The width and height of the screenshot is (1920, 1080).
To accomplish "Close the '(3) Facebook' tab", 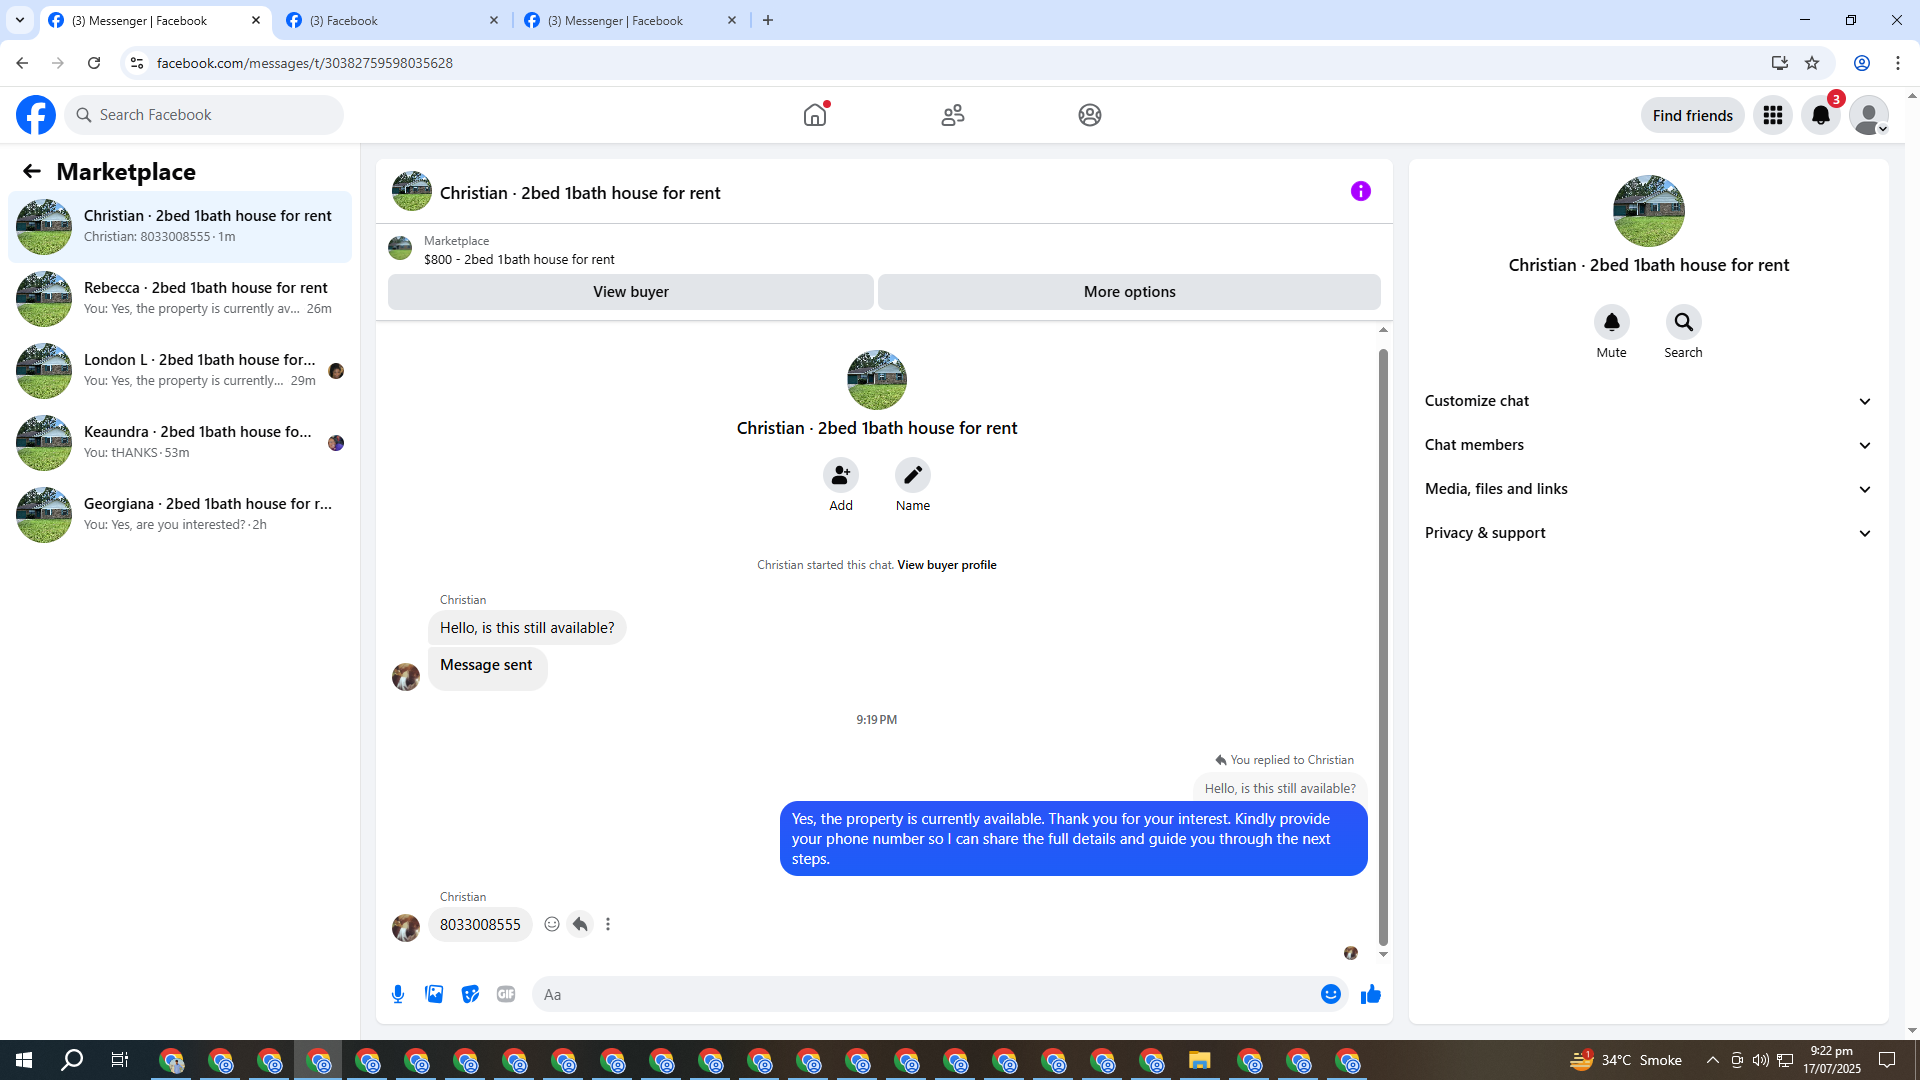I will tap(494, 20).
